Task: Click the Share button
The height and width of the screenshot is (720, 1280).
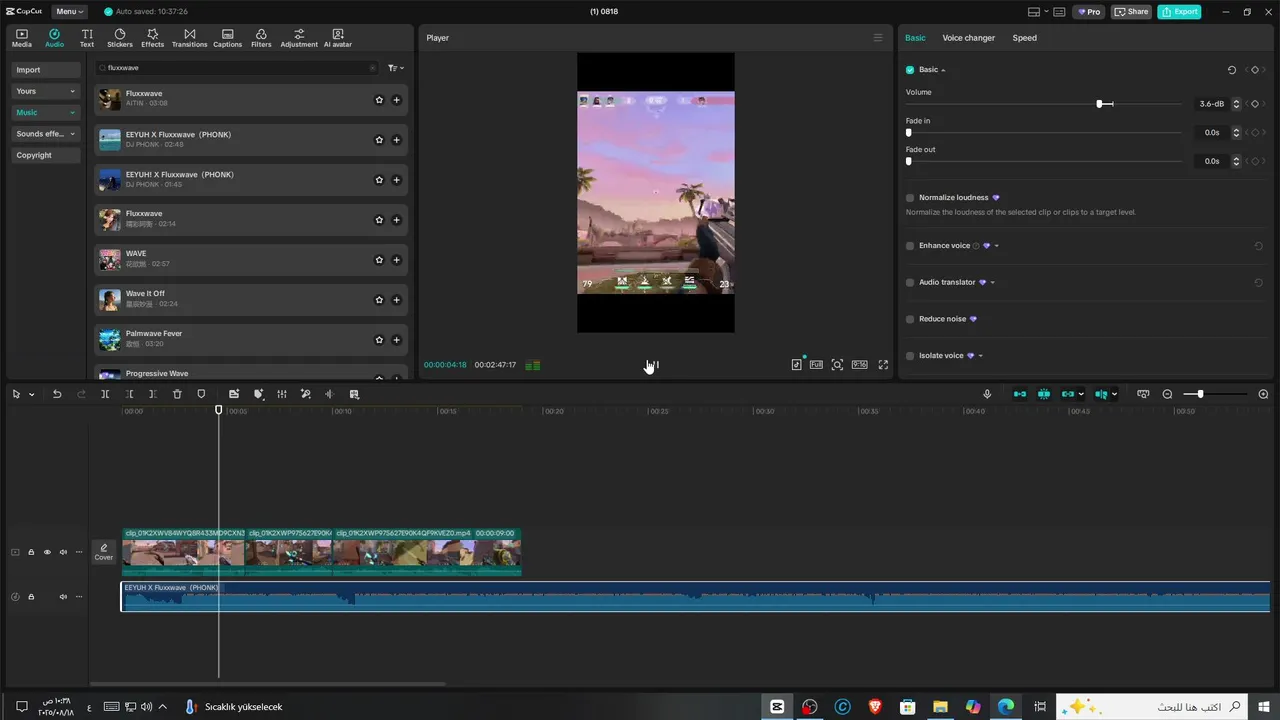Action: [1132, 12]
